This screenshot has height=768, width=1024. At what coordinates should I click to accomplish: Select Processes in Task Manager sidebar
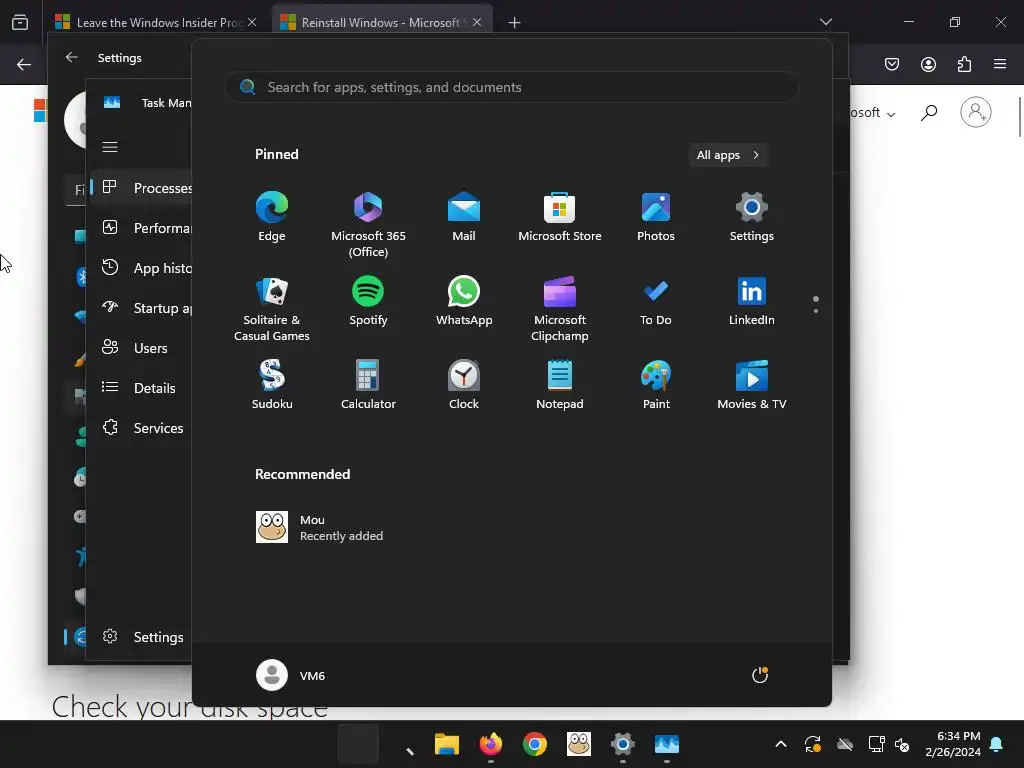click(x=142, y=187)
